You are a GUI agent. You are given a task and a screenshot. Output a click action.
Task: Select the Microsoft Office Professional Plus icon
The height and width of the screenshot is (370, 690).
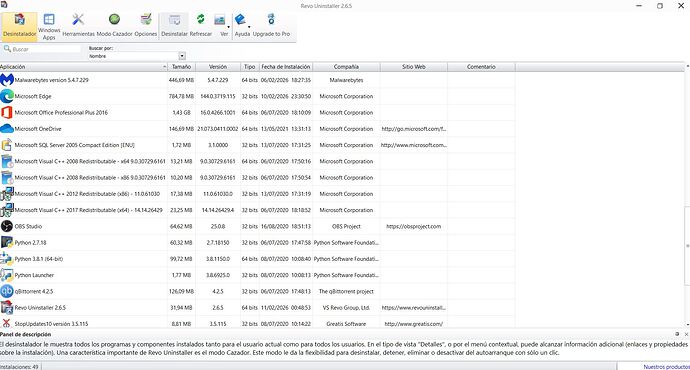tap(7, 113)
